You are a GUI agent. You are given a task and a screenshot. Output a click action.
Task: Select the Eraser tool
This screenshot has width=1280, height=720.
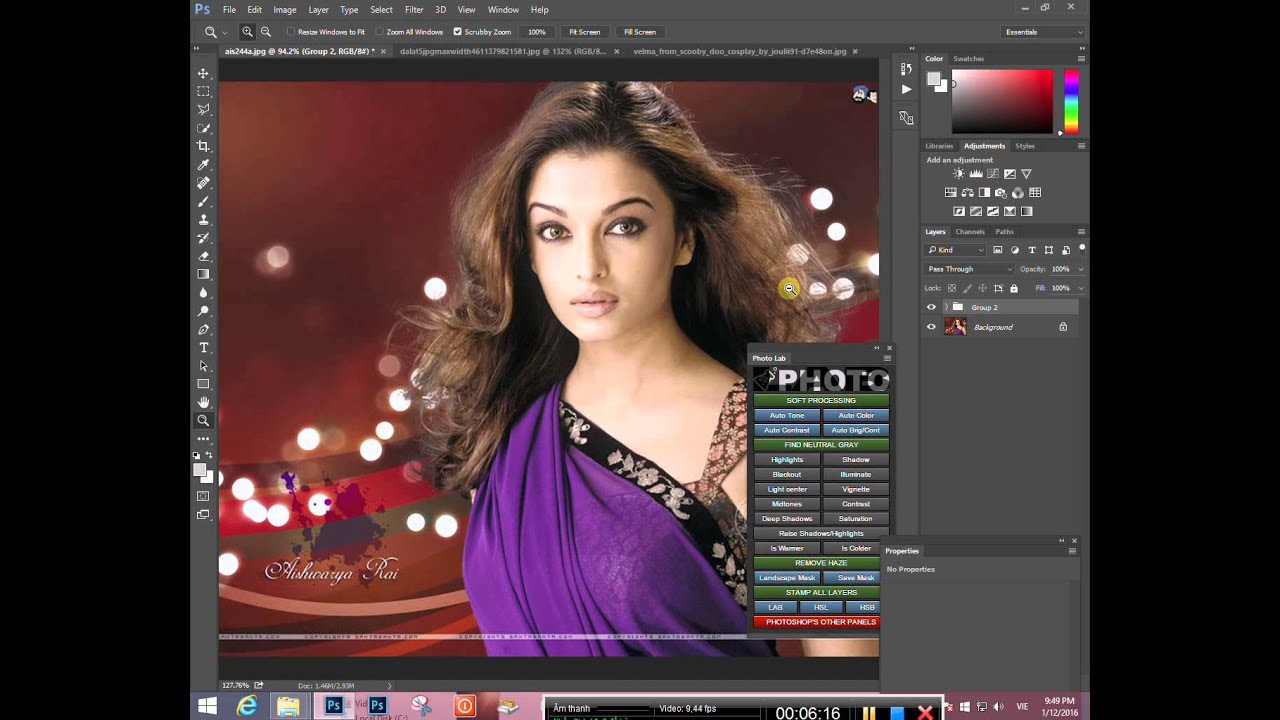click(203, 256)
